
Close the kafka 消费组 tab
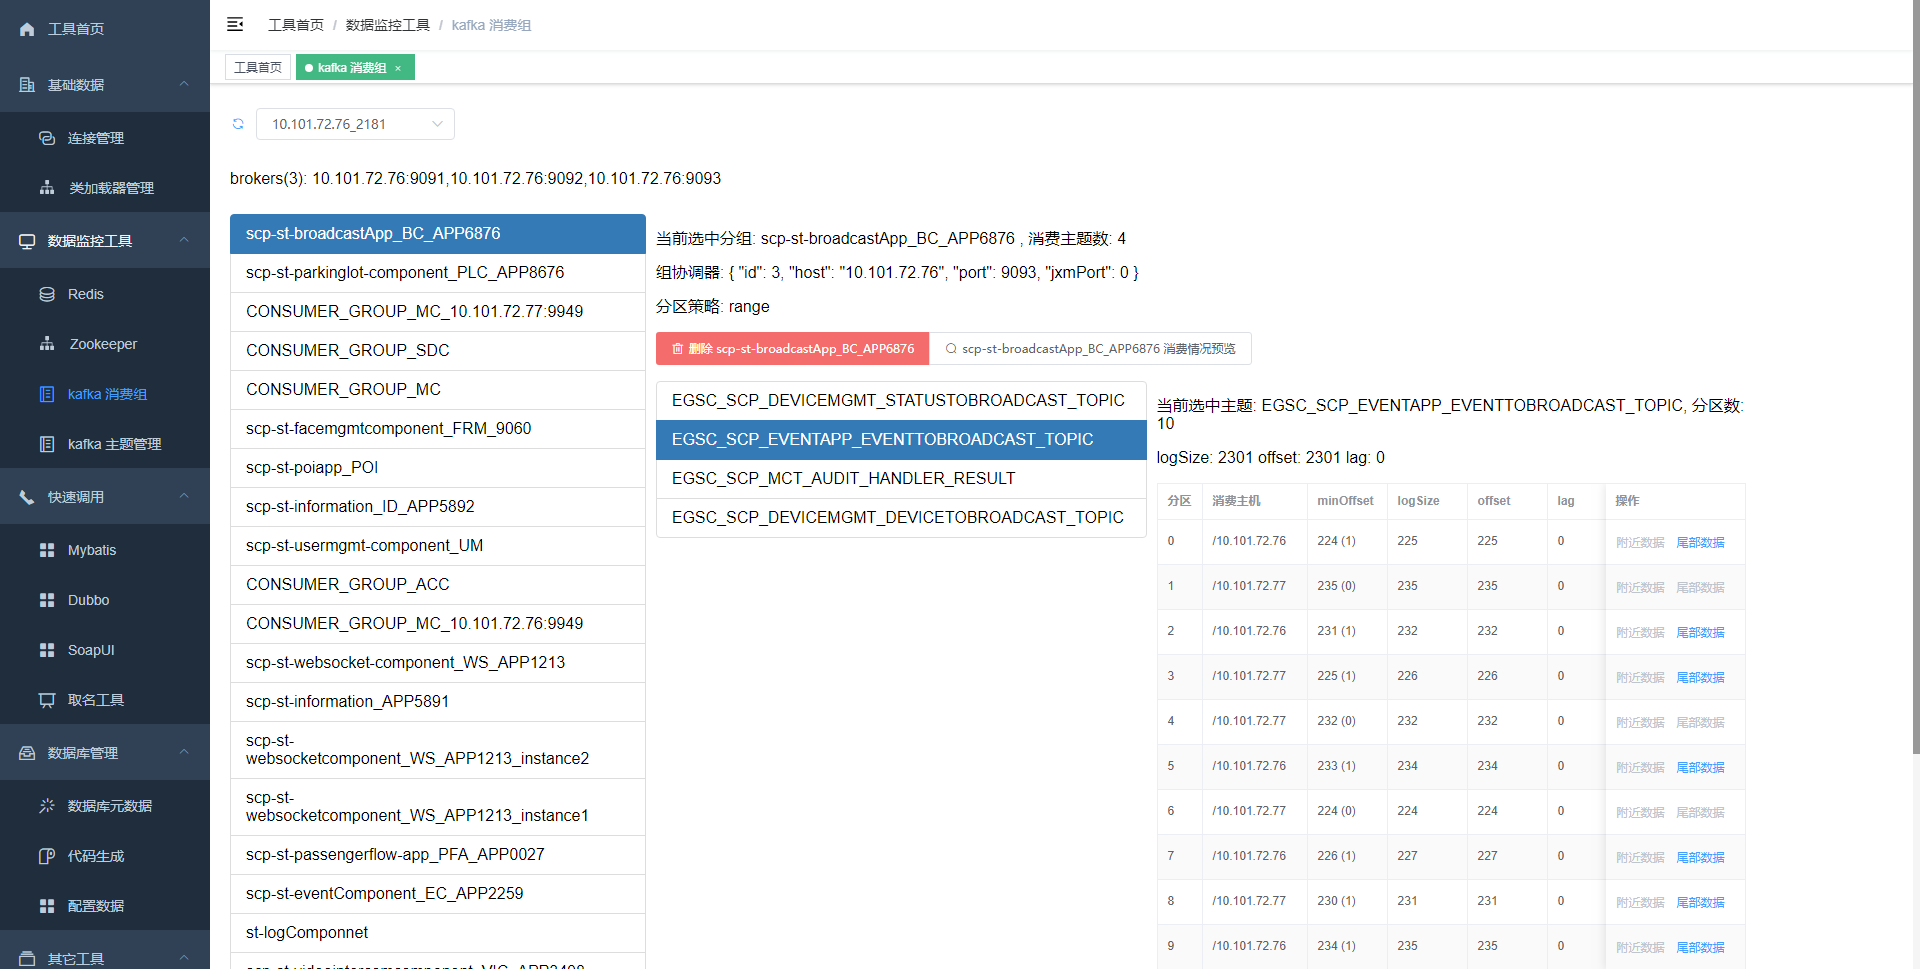tap(398, 68)
